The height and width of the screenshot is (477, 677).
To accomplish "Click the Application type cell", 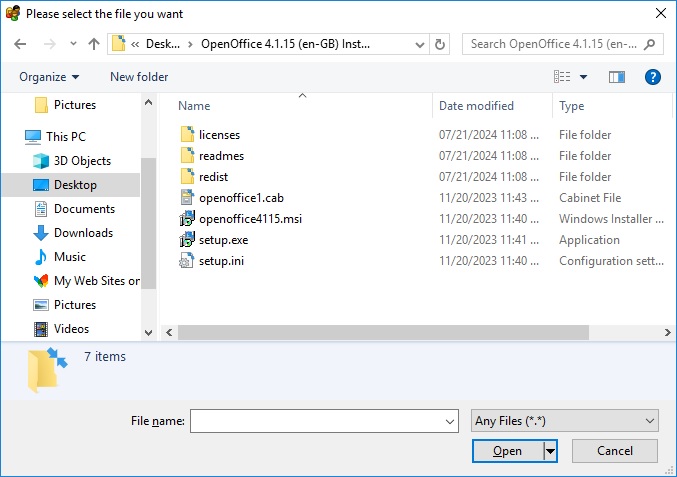I will click(589, 240).
